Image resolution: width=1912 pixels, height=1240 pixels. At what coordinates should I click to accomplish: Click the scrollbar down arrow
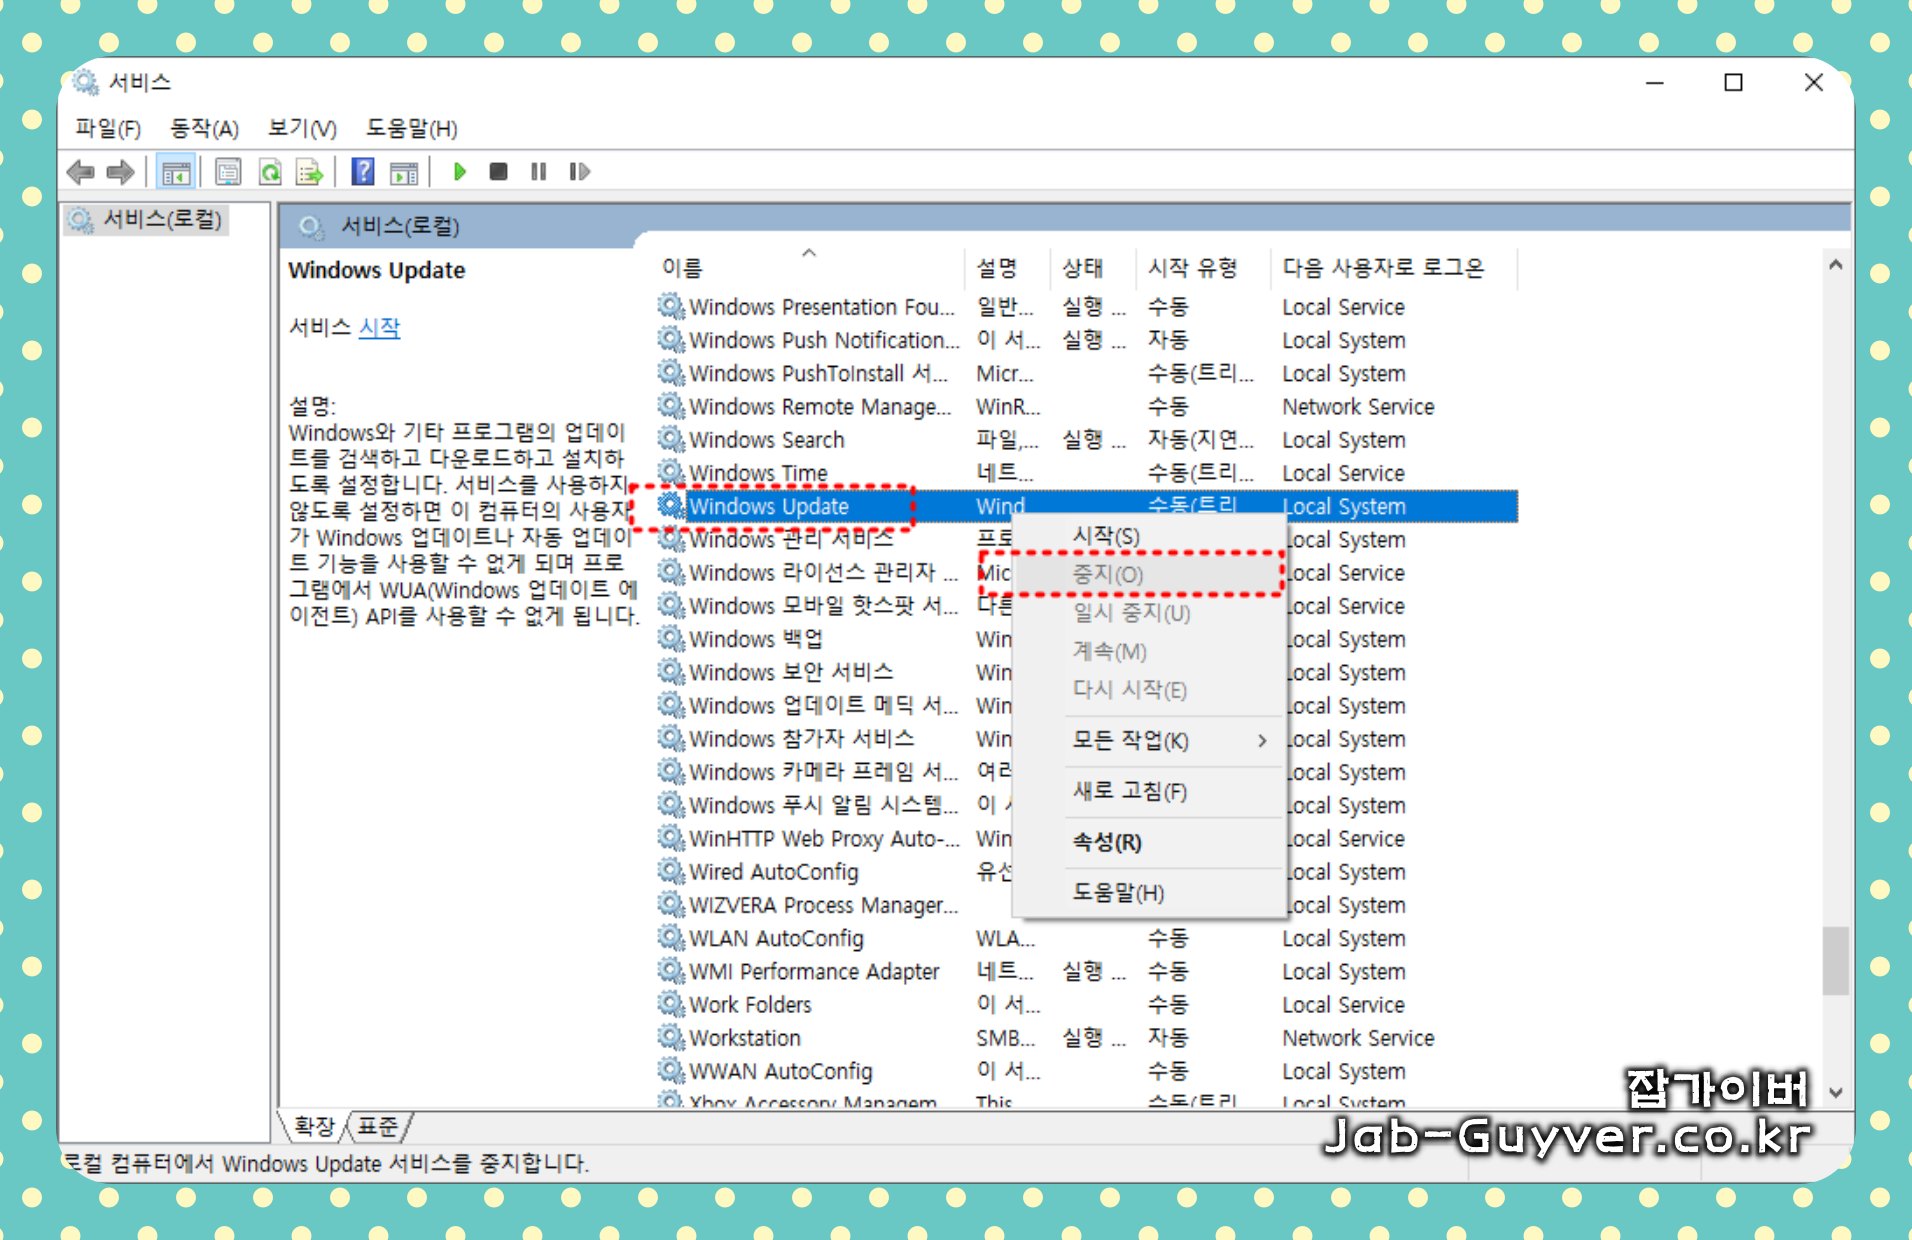(1835, 1093)
